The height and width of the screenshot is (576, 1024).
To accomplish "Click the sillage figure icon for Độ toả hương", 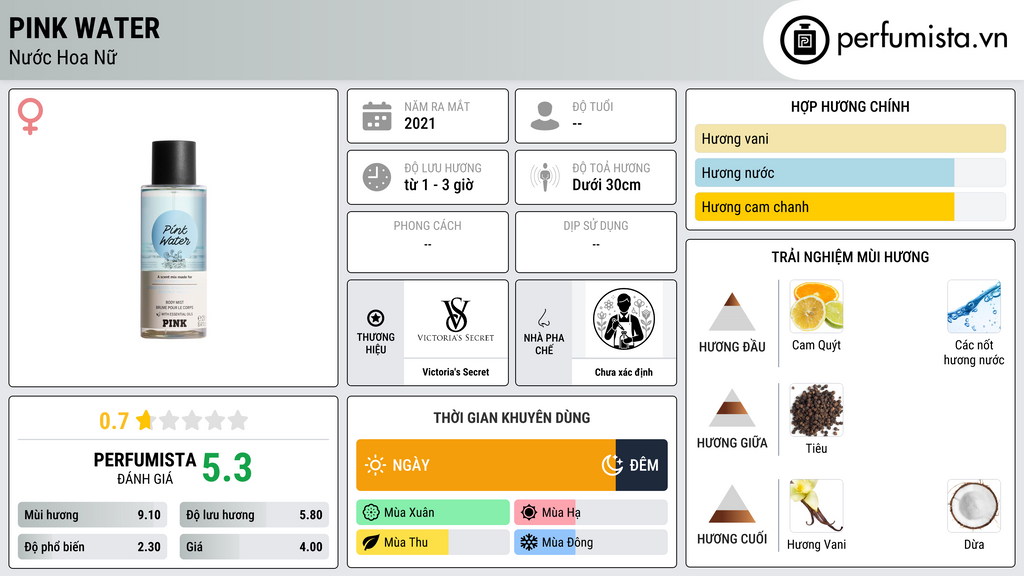I will point(545,177).
